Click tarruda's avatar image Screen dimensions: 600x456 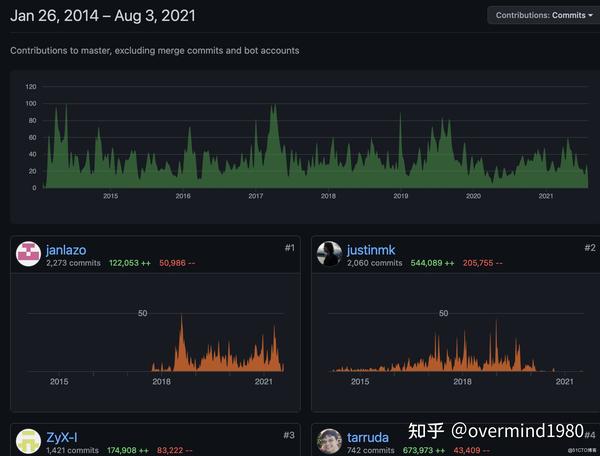(329, 441)
